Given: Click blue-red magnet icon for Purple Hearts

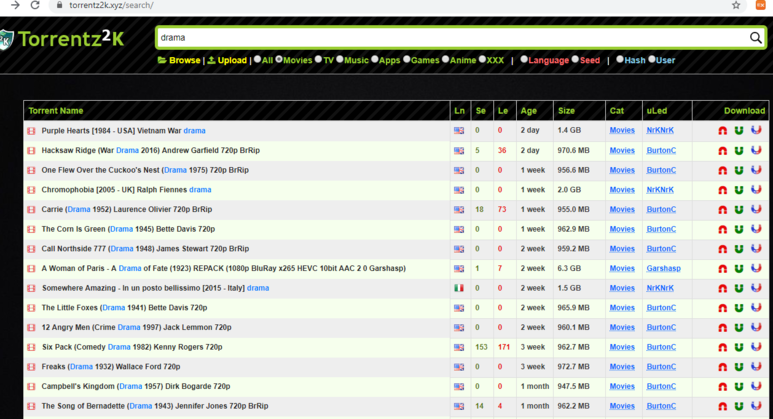Looking at the screenshot, I should (756, 130).
